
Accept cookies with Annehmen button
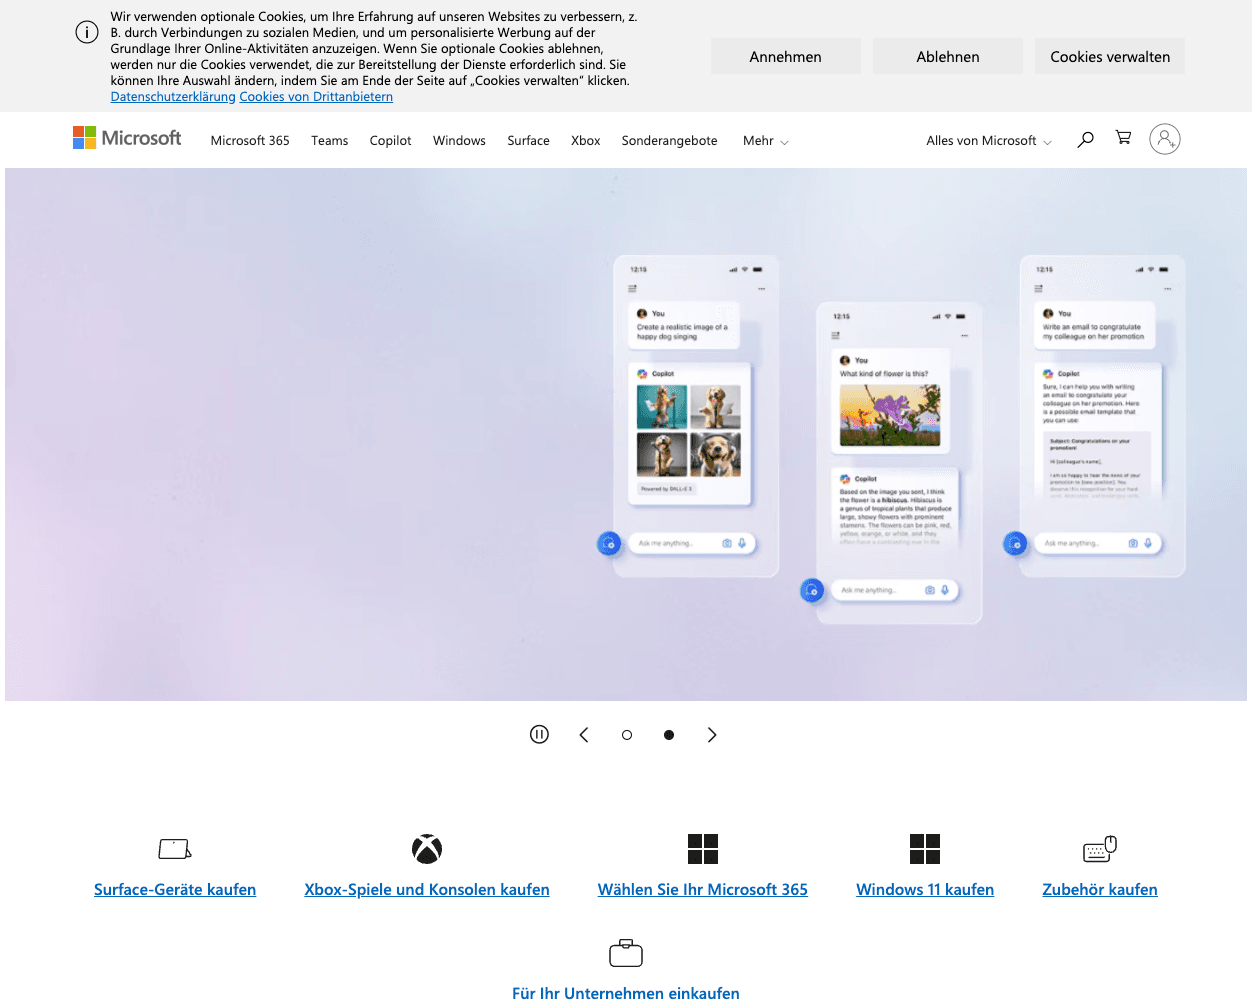[x=786, y=57]
